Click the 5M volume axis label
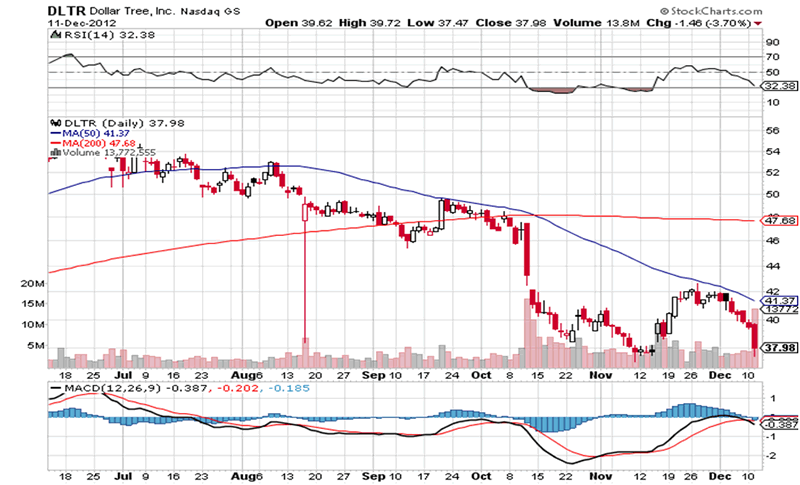This screenshot has height=485, width=800. coord(36,345)
